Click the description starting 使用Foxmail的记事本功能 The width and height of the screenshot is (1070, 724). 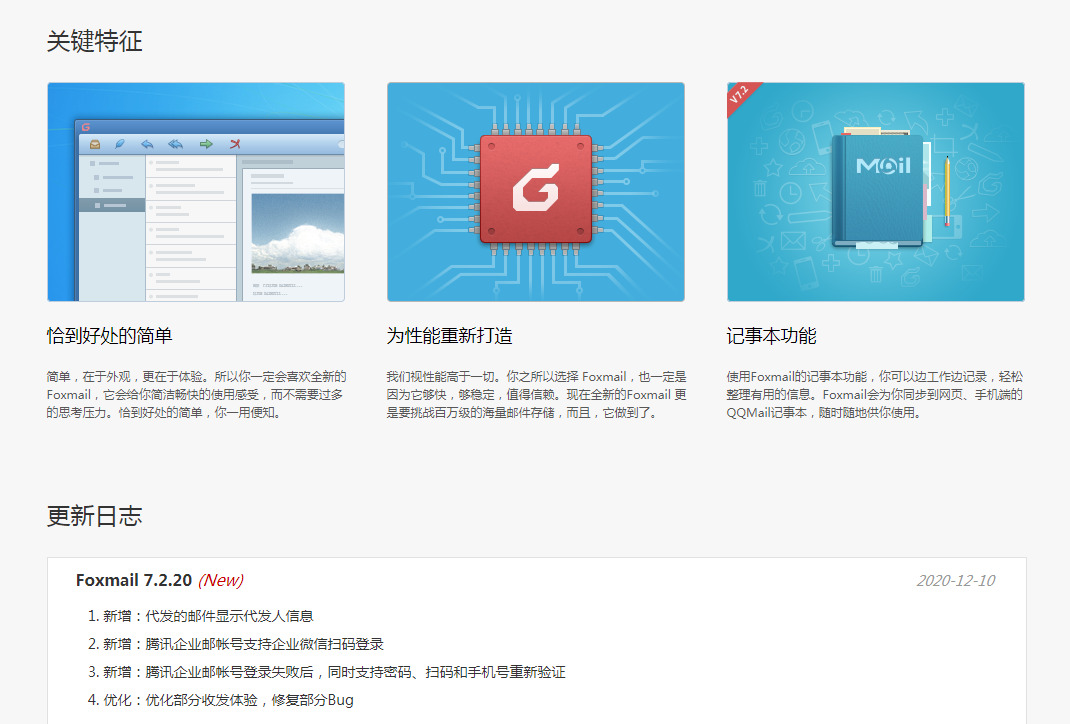[x=875, y=394]
